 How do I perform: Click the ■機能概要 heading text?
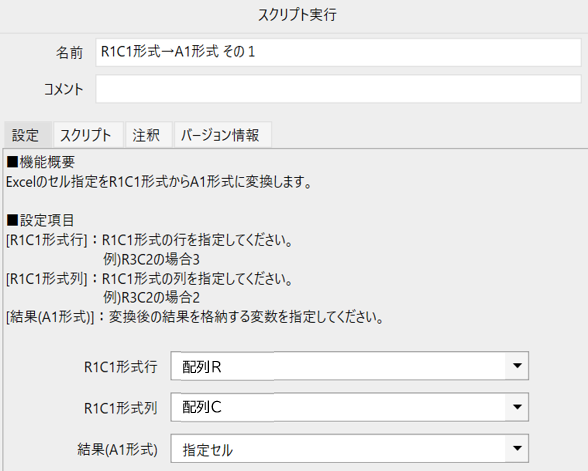pos(41,162)
